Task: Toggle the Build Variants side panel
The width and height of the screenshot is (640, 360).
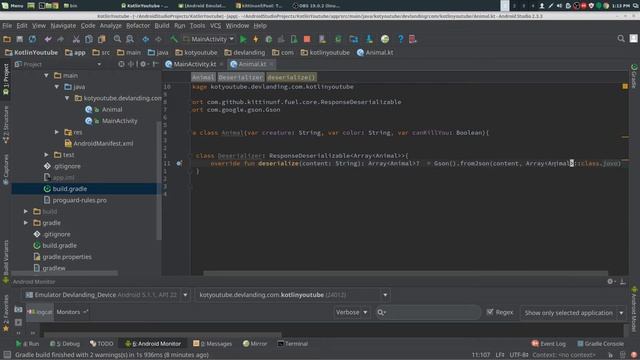Action: (6, 261)
